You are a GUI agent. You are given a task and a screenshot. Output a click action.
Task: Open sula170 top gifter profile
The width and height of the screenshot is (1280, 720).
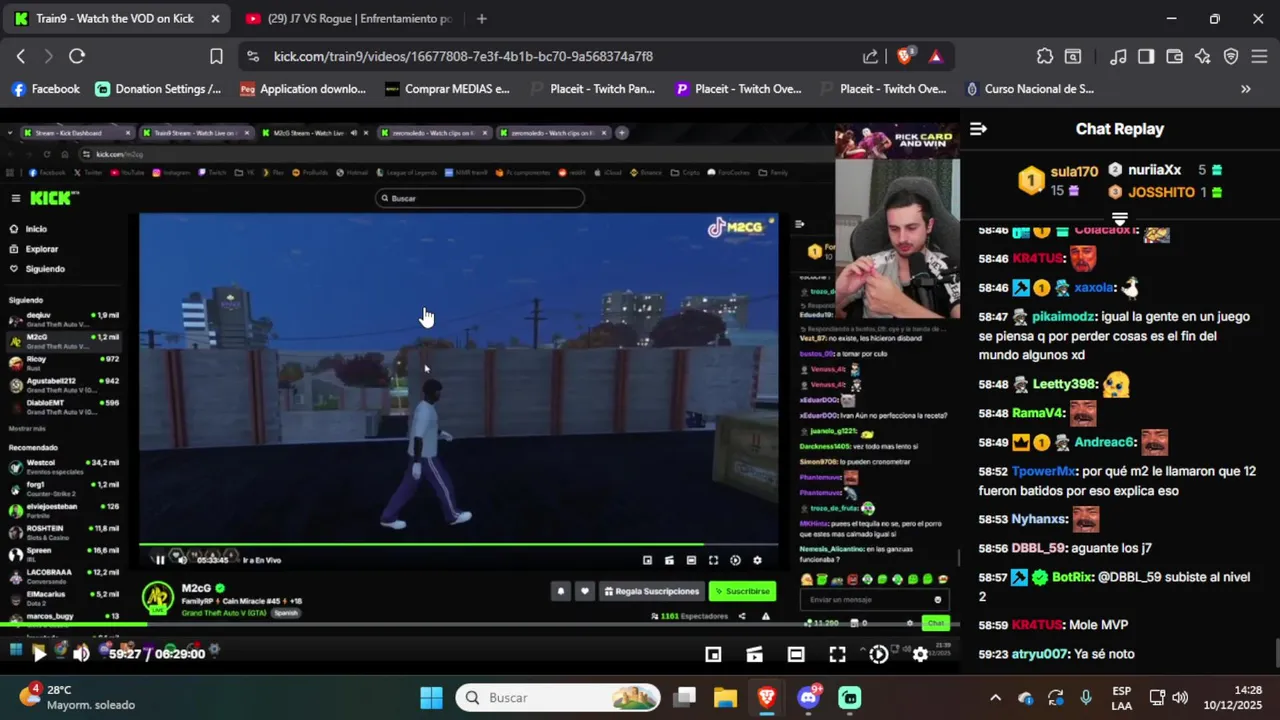[x=1074, y=172]
